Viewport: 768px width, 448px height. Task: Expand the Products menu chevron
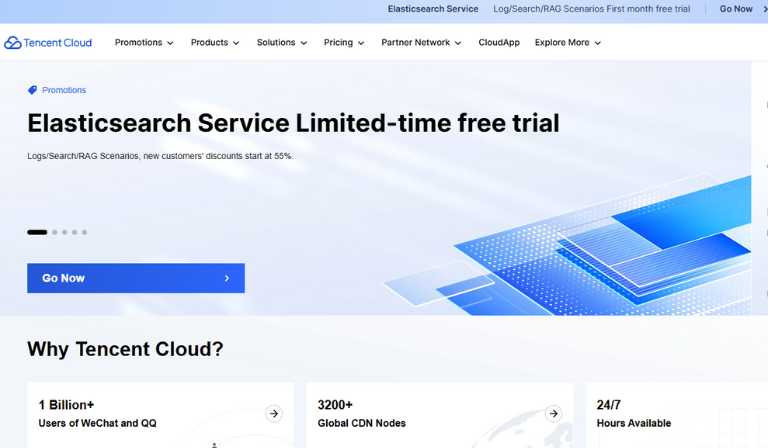[x=236, y=43]
